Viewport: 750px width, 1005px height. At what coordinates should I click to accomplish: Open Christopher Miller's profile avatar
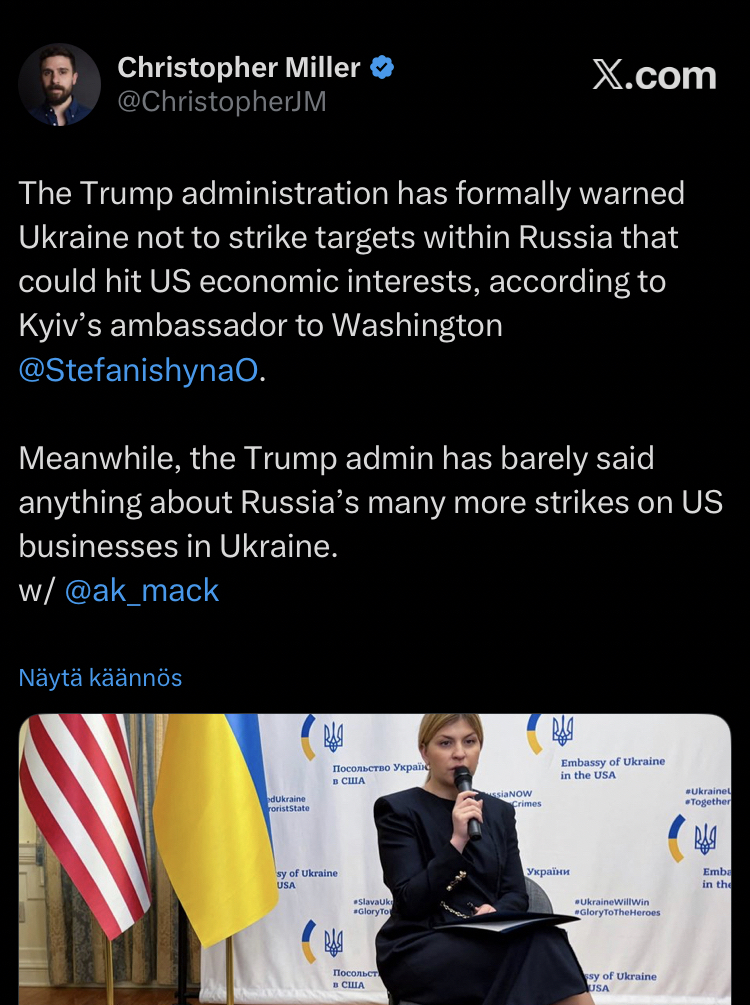(x=60, y=84)
